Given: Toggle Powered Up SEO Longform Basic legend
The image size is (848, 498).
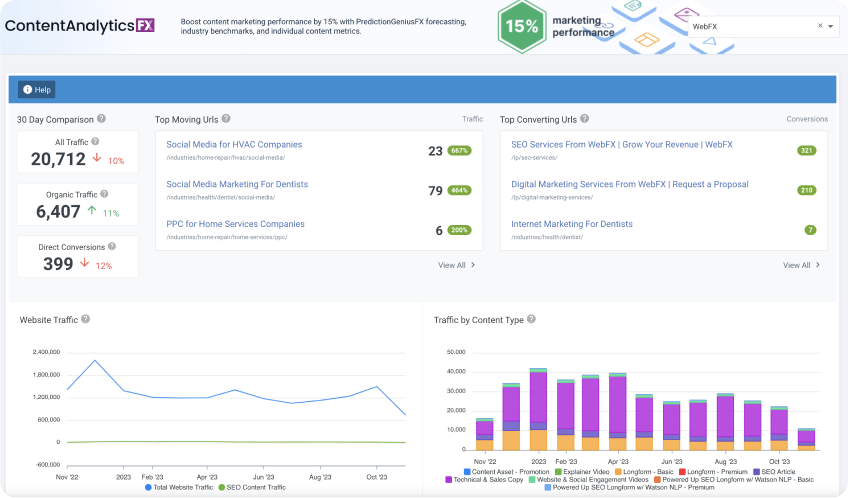Looking at the screenshot, I should pos(734,480).
